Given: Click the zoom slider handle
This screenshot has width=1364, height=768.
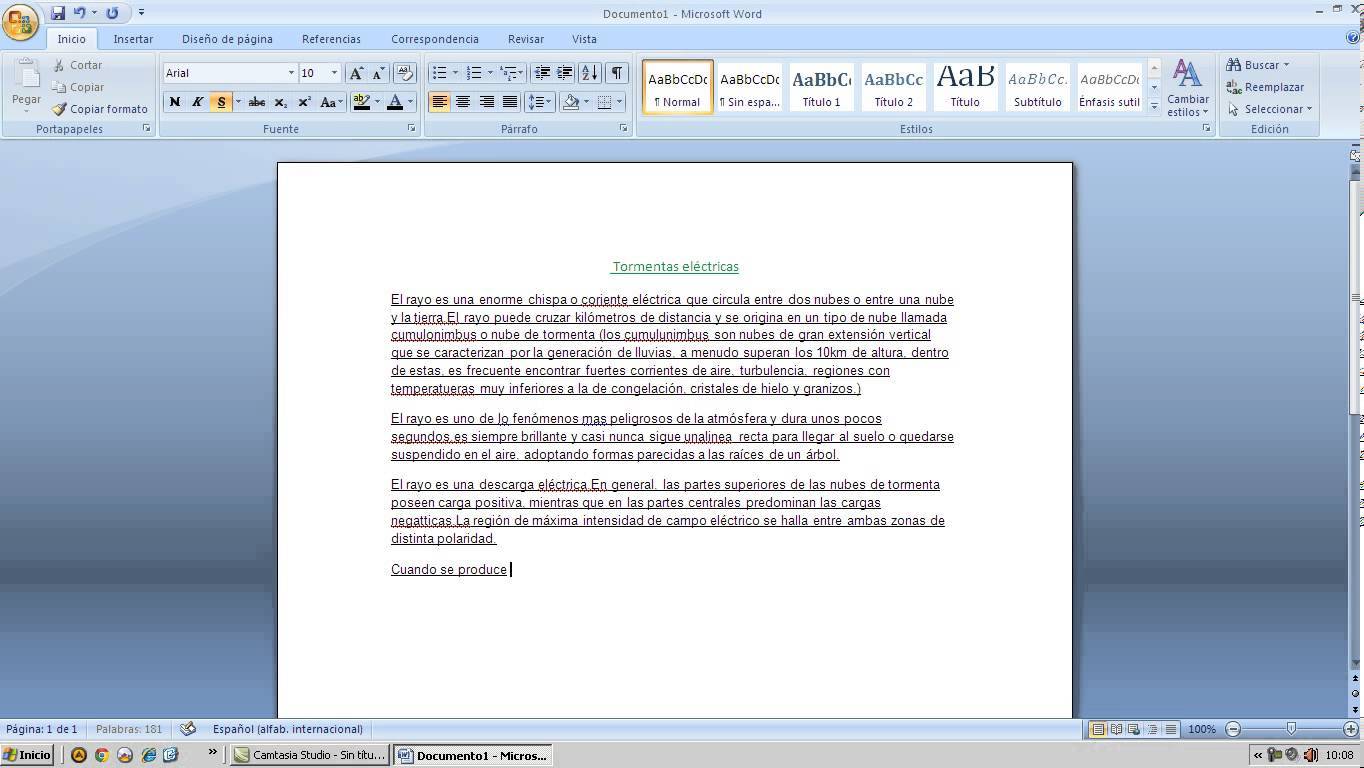Looking at the screenshot, I should 1291,729.
